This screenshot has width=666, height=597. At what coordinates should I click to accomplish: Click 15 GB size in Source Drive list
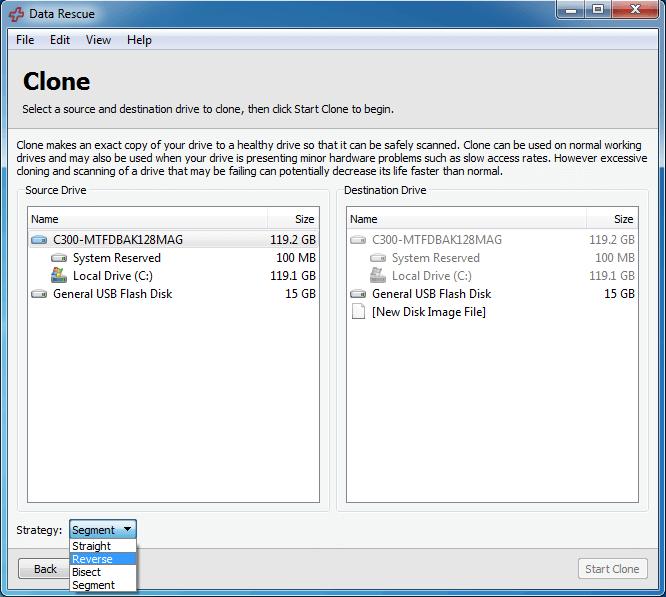pos(301,294)
